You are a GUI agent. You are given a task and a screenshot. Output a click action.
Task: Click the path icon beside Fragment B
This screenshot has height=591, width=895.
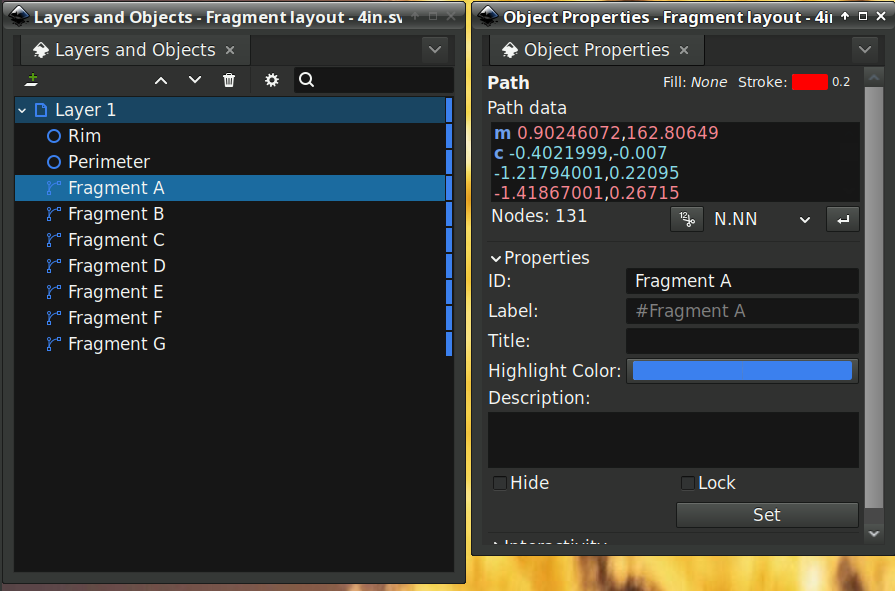54,213
